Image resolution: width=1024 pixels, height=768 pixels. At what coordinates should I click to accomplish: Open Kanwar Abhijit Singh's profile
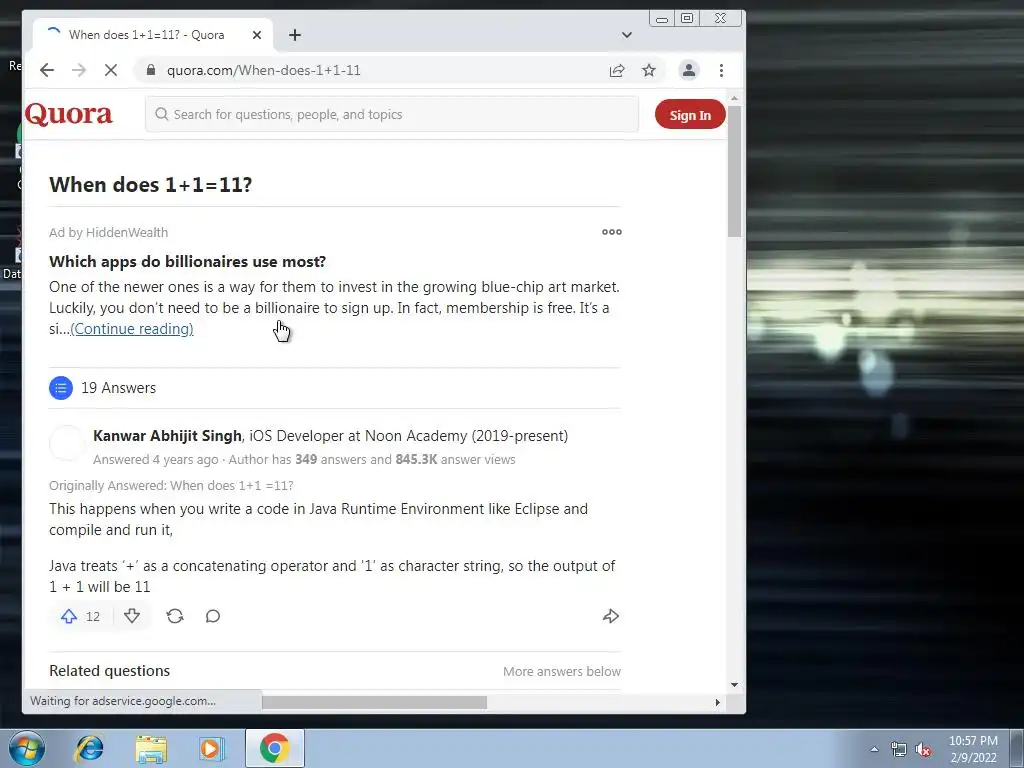[x=167, y=436]
